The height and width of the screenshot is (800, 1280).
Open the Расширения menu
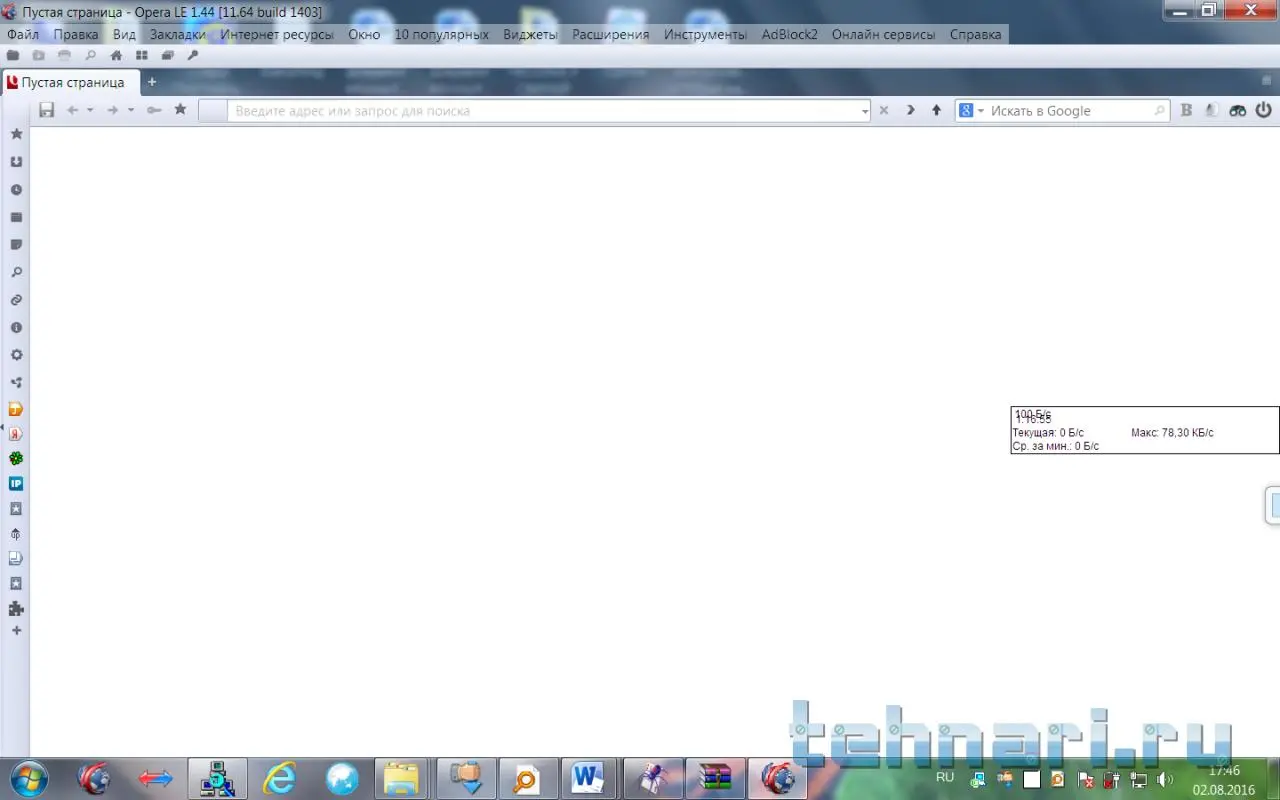[x=610, y=34]
